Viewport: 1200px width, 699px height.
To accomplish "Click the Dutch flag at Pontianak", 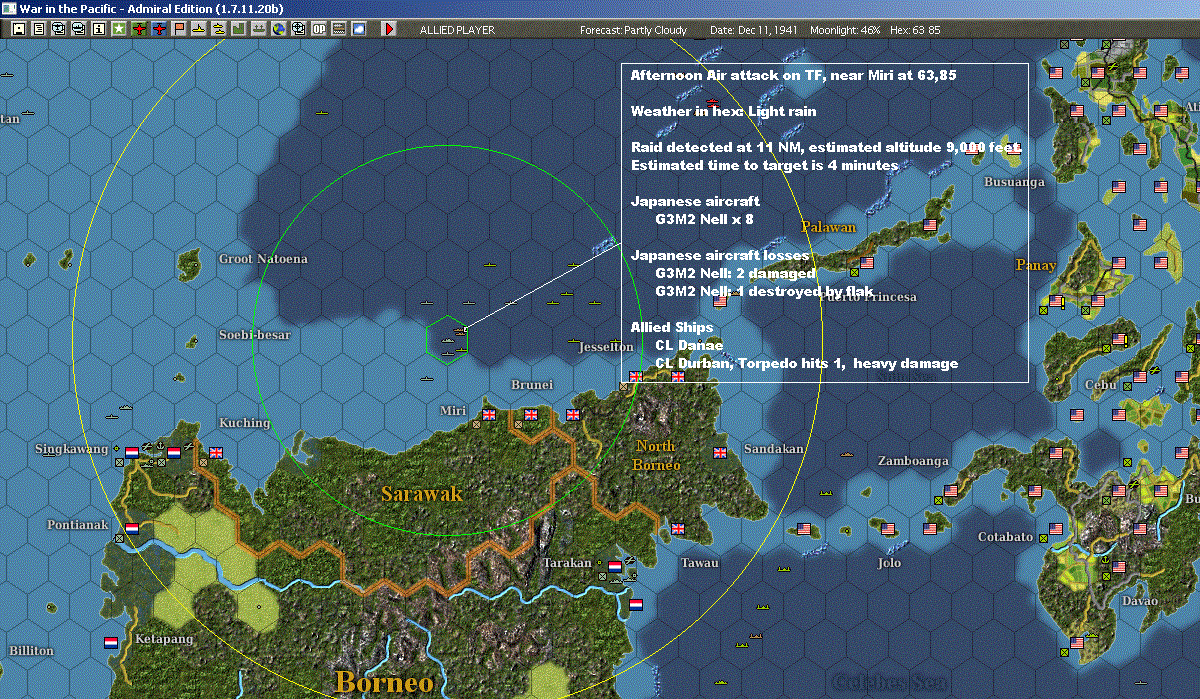I will pos(132,528).
